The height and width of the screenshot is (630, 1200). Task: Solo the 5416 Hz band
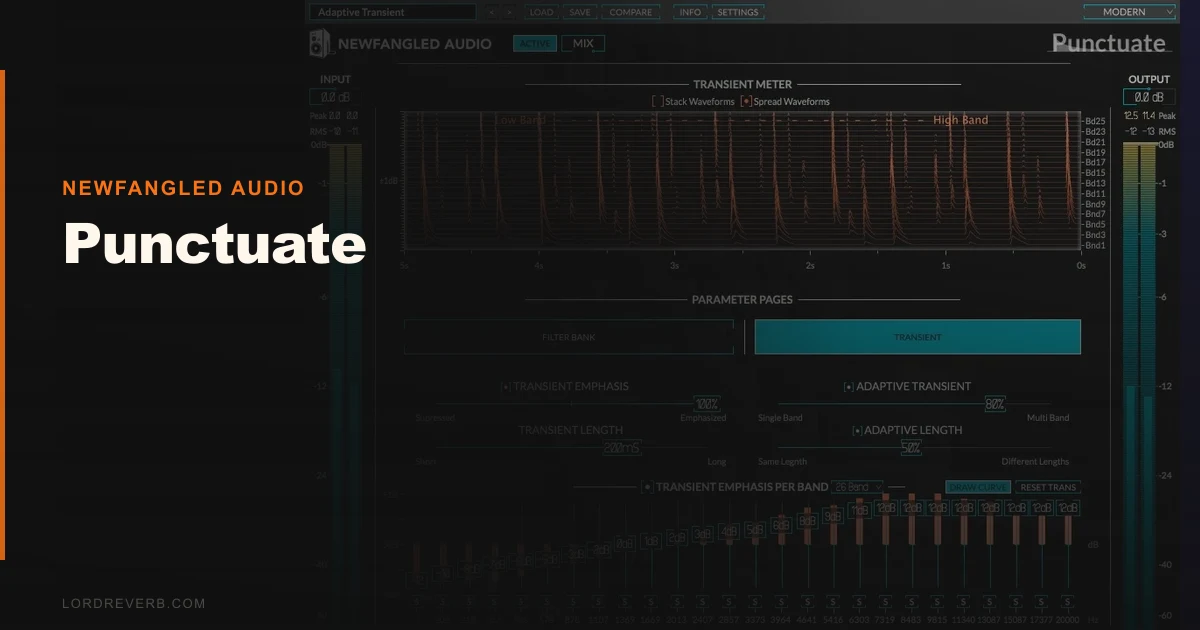coord(833,603)
